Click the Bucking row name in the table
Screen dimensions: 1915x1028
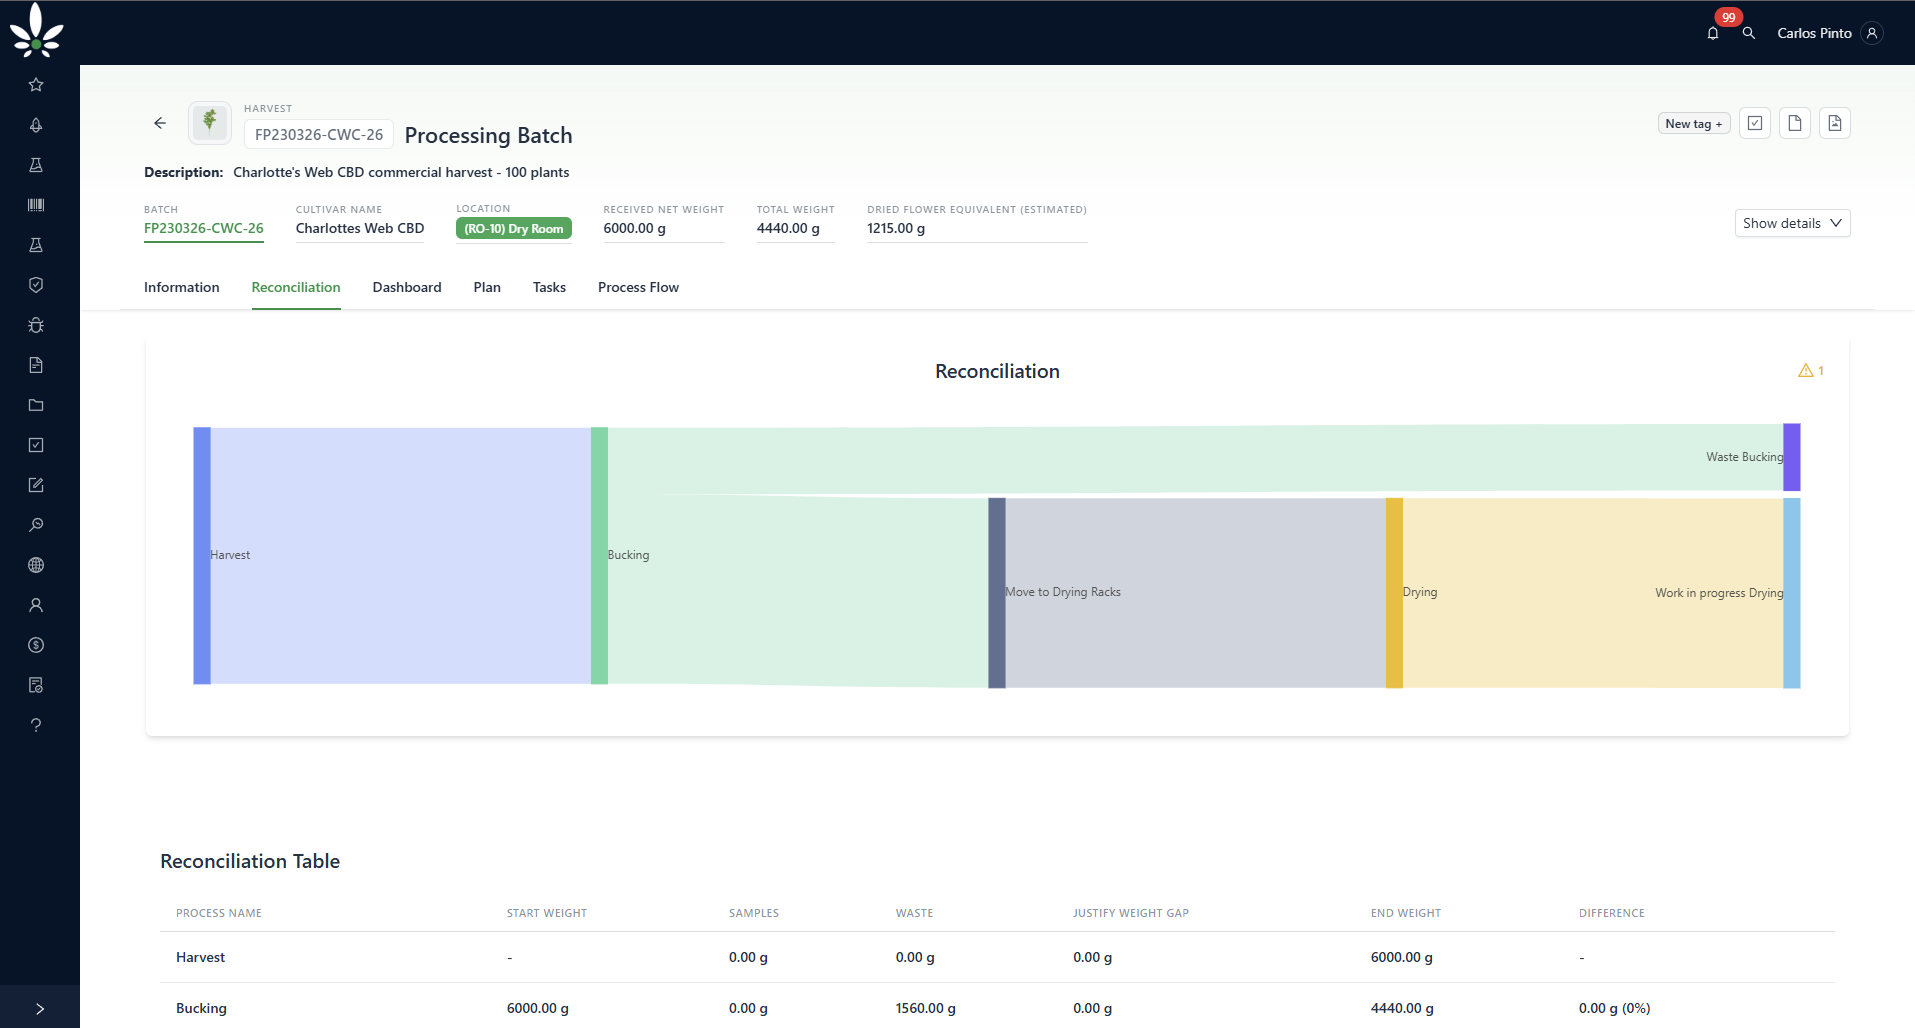201,1008
